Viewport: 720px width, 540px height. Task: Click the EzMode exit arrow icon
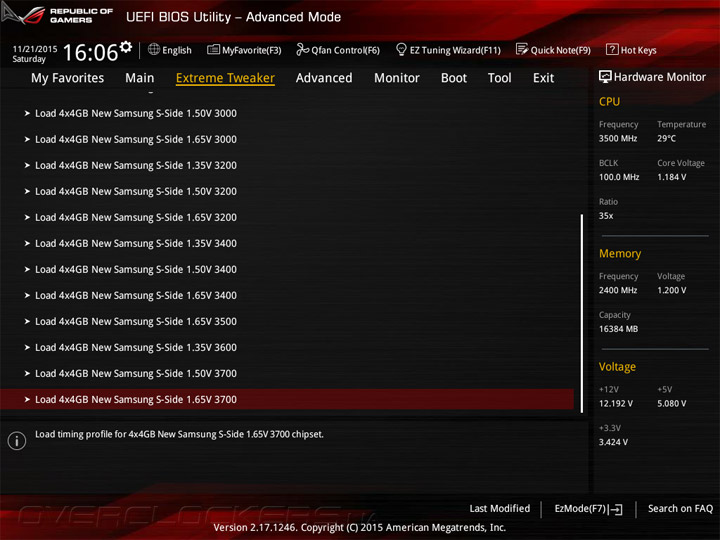click(x=616, y=509)
